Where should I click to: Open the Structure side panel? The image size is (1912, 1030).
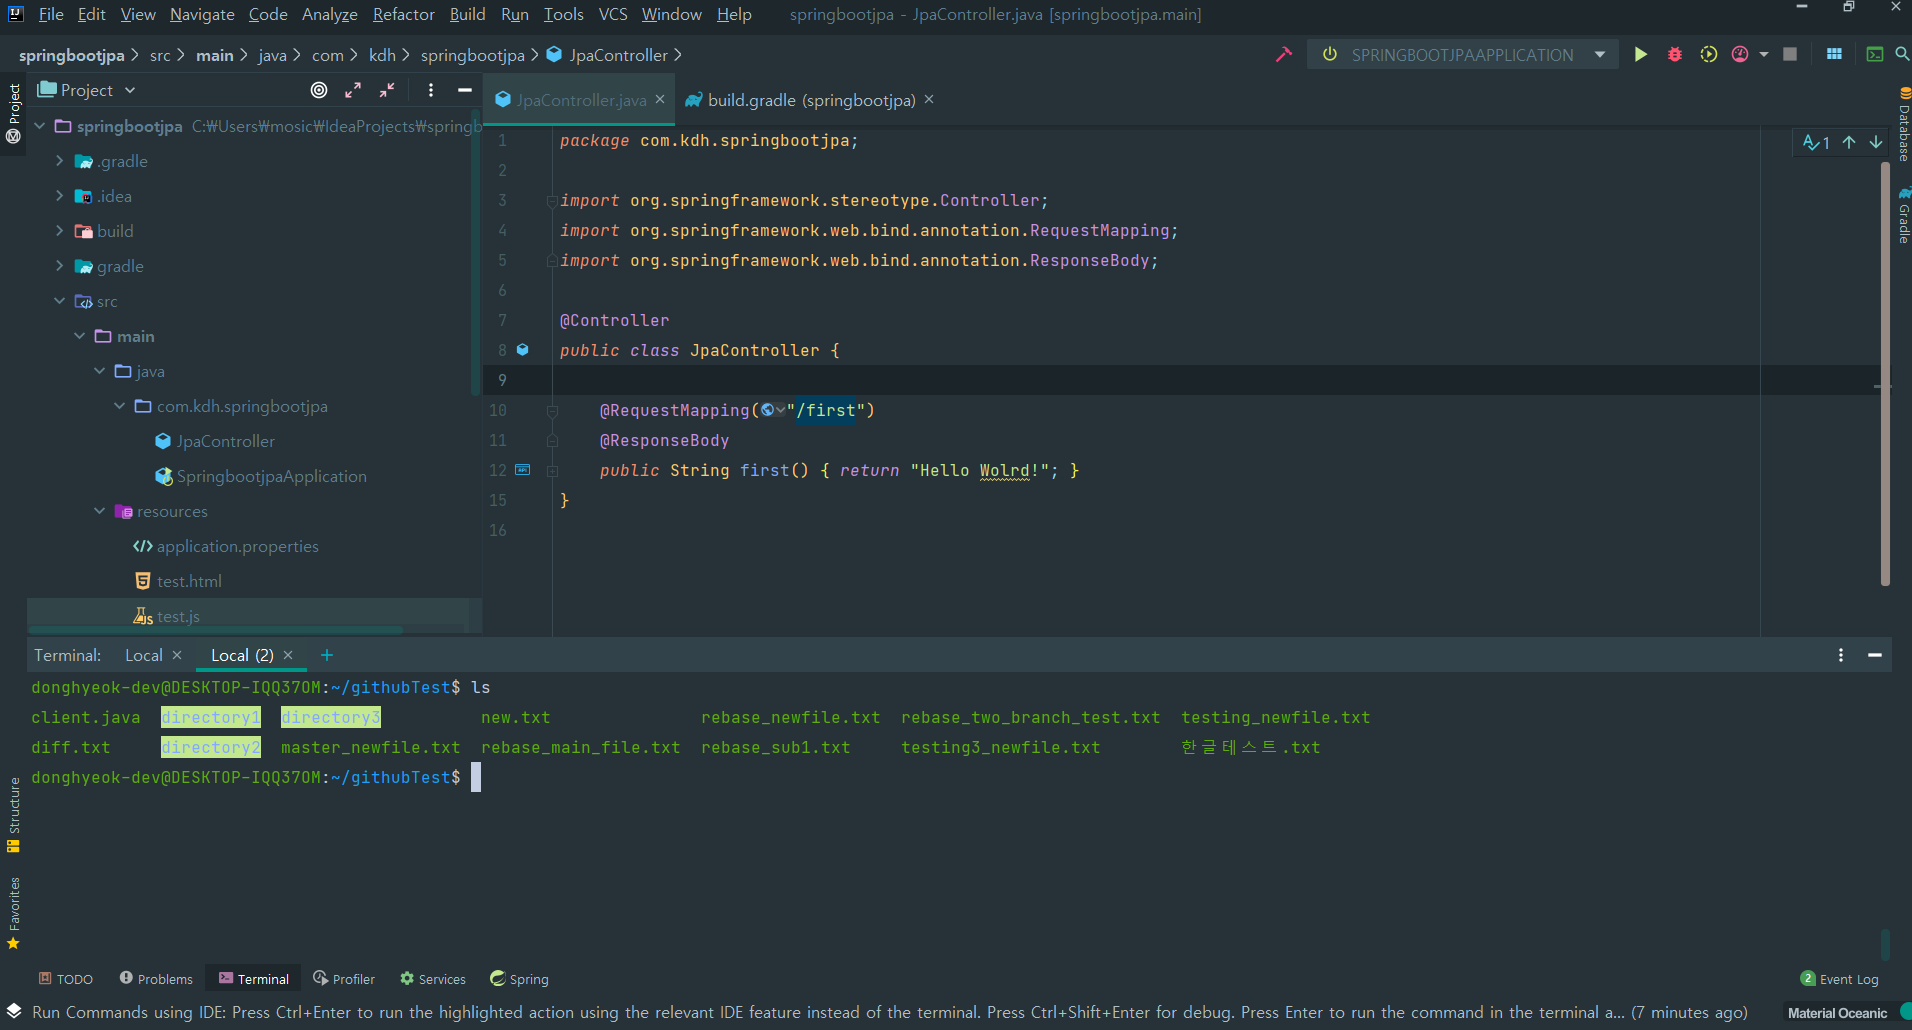pyautogui.click(x=14, y=814)
